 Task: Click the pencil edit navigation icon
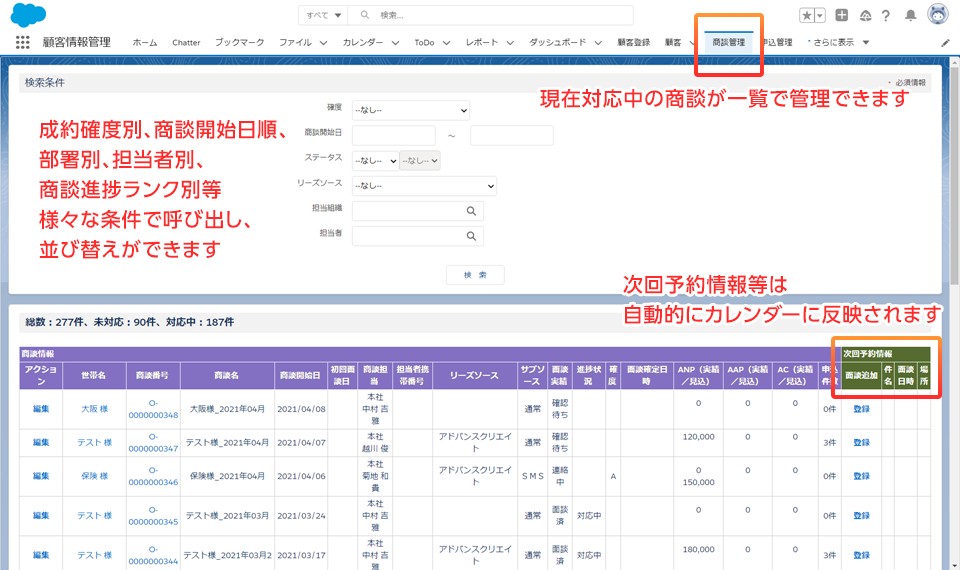coord(946,43)
